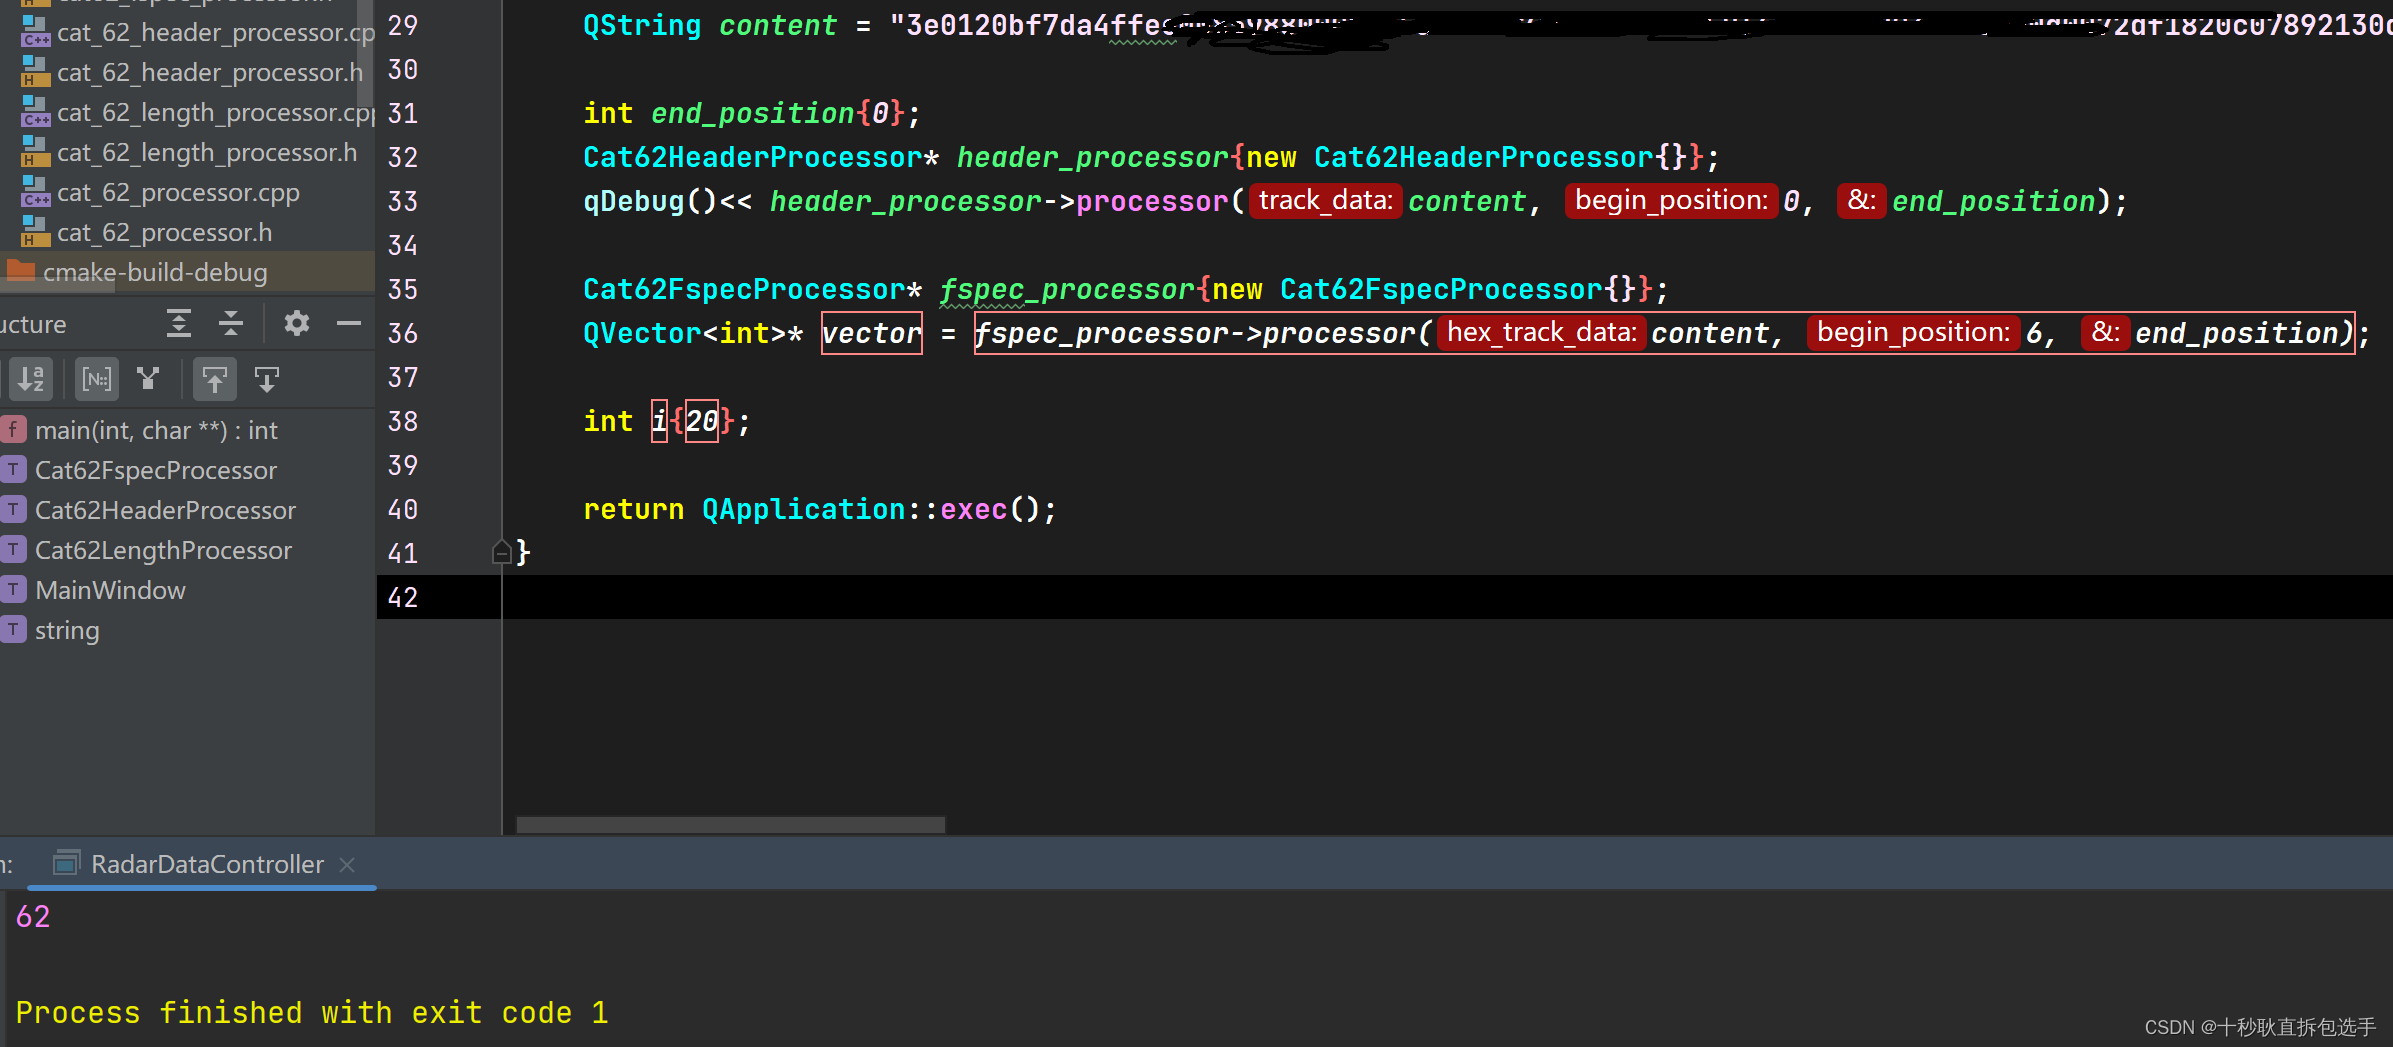The width and height of the screenshot is (2393, 1047).
Task: Click header_processor variable on line 32
Action: (1092, 157)
